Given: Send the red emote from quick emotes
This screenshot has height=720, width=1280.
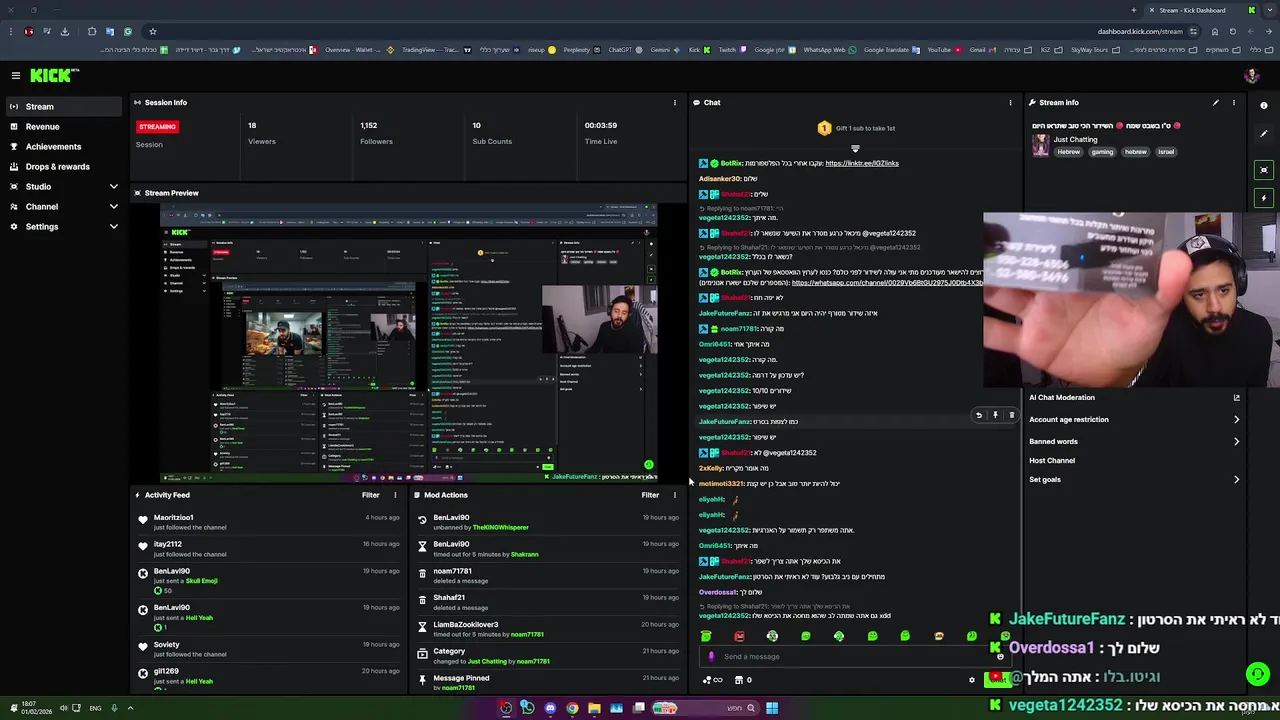Looking at the screenshot, I should [x=739, y=636].
